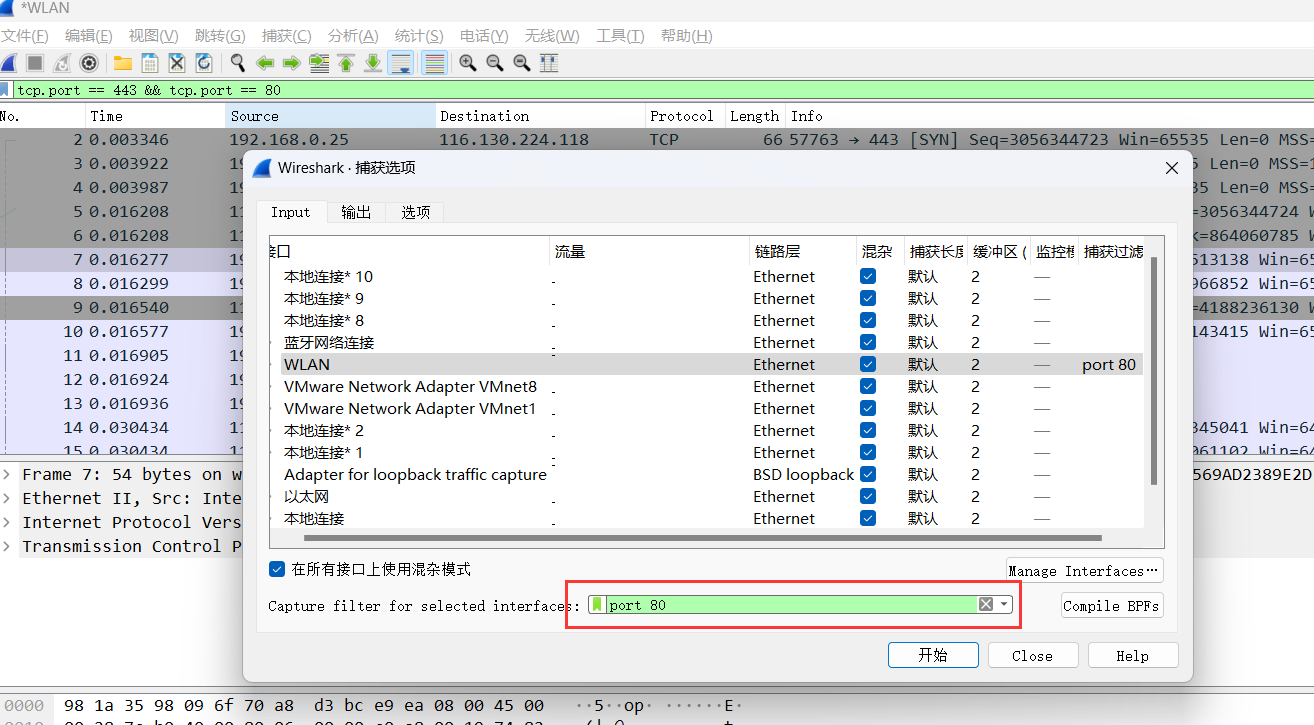Image resolution: width=1314 pixels, height=725 pixels.
Task: Click into the capture filter field containing port 80
Action: tap(790, 604)
